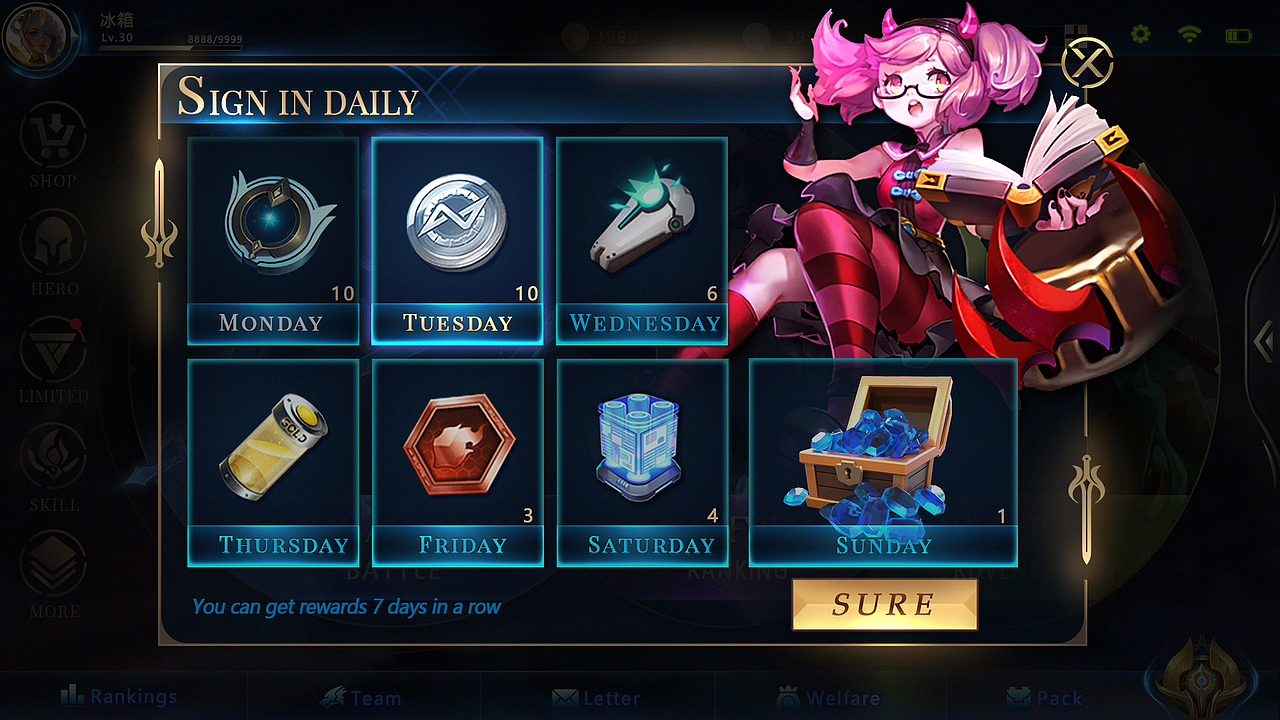Open the Limited events icon

point(53,360)
